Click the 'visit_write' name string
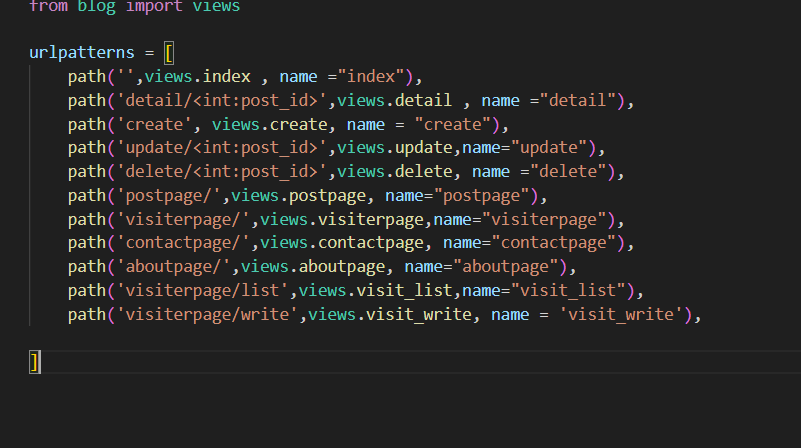 (621, 315)
